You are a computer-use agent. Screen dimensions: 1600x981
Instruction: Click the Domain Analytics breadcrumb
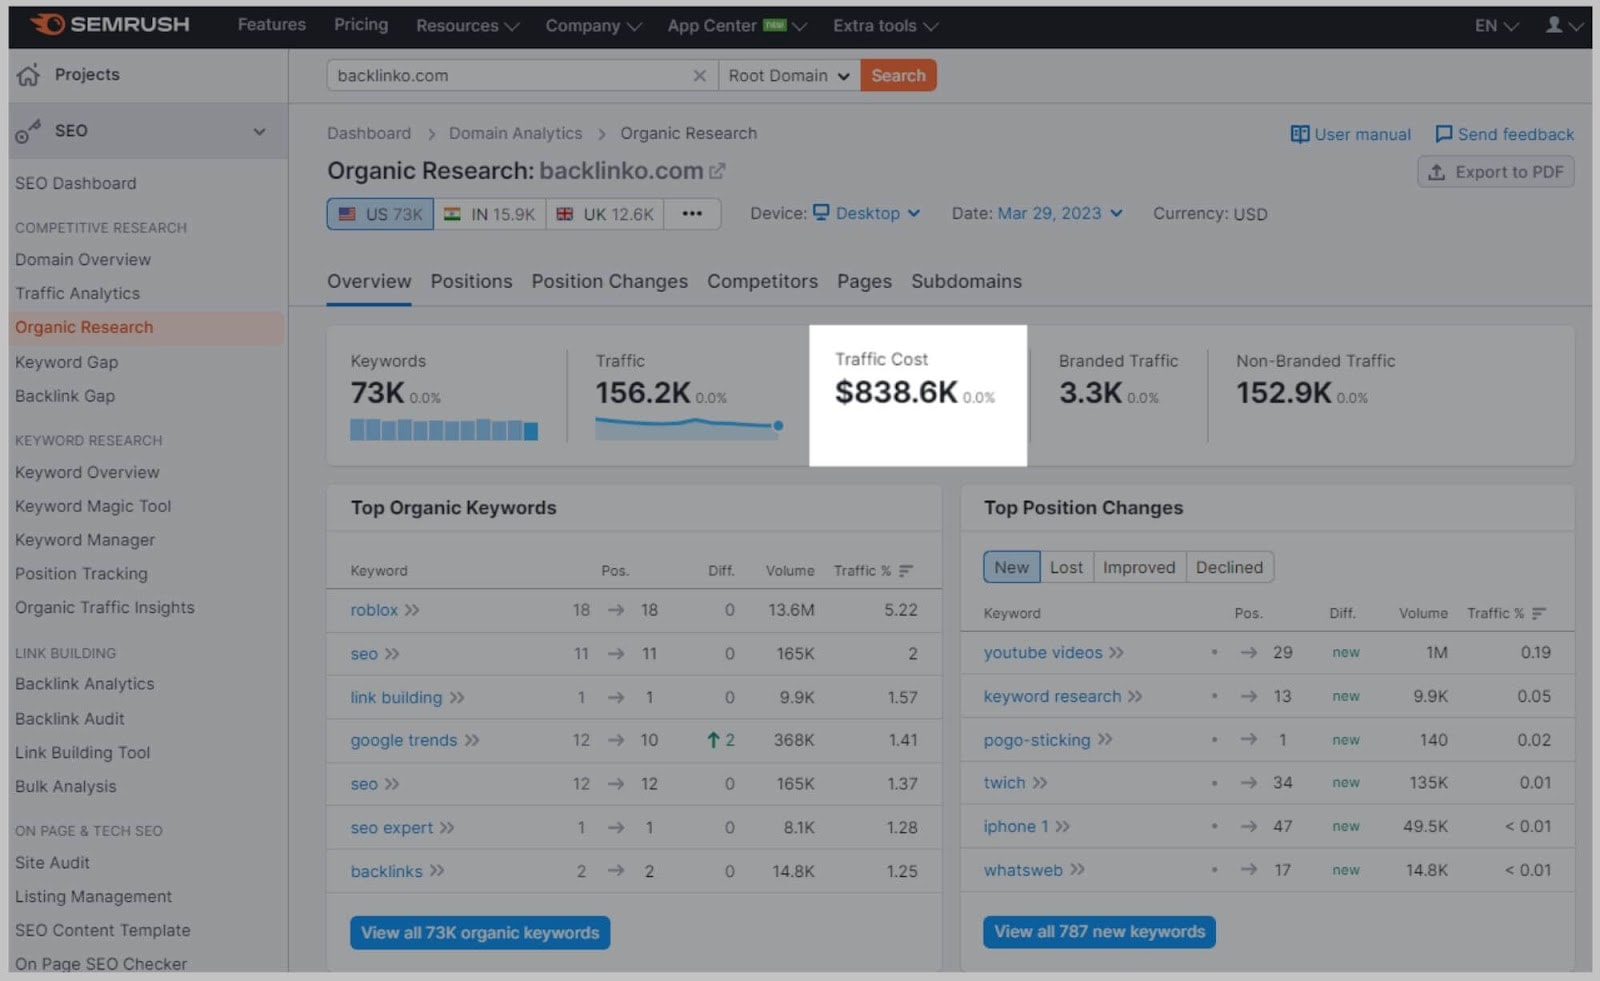515,133
